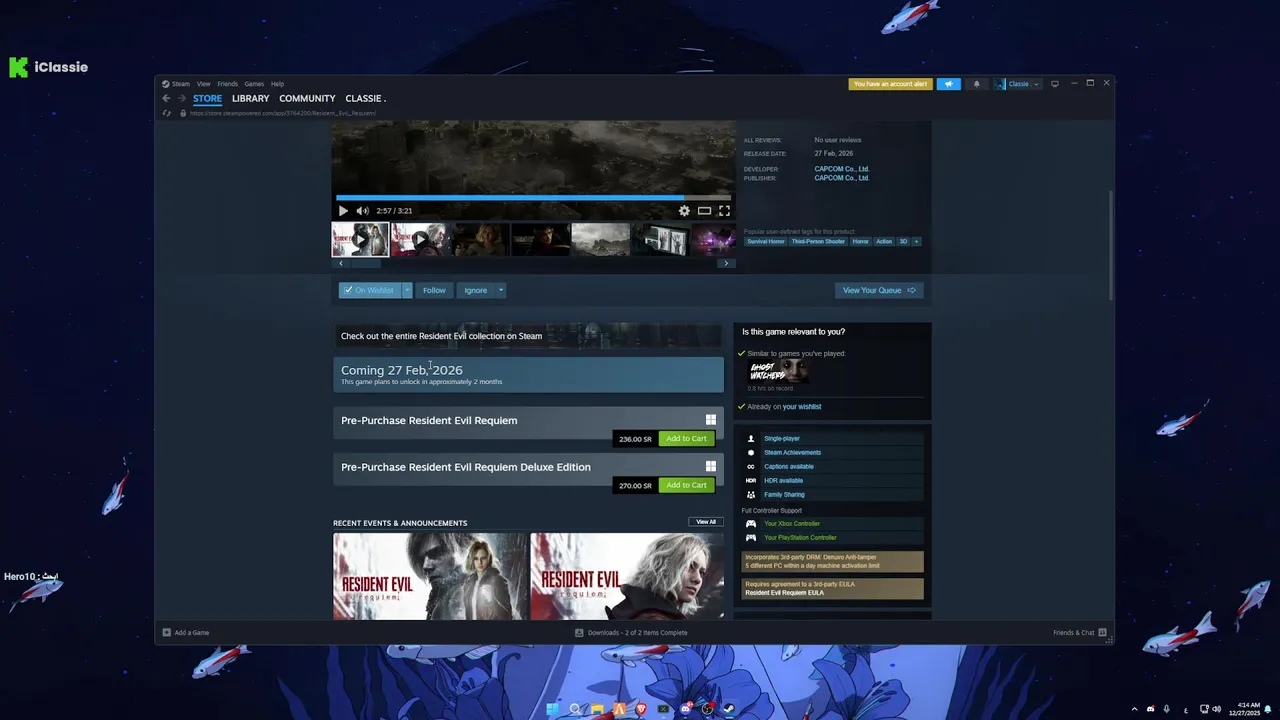This screenshot has height=720, width=1280.
Task: Expand the Ignore dropdown arrow
Action: [501, 290]
